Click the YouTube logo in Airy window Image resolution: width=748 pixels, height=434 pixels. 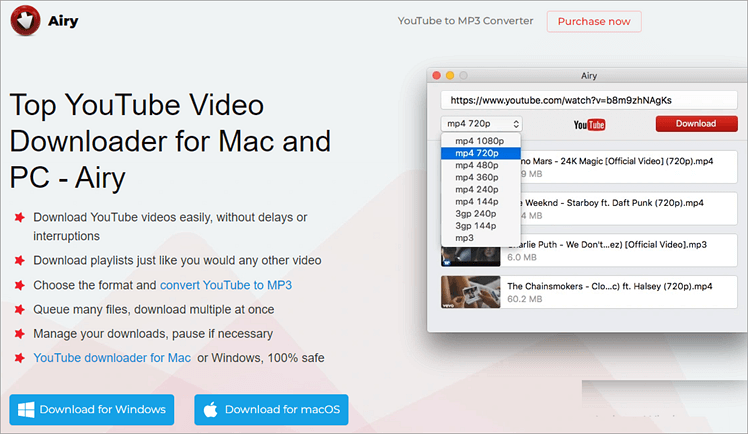click(589, 124)
